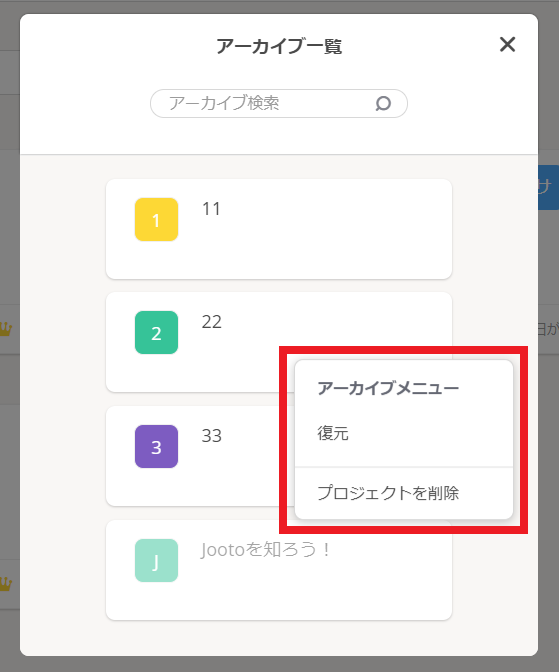Viewport: 559px width, 672px height.
Task: Open the archived project named 11
Action: point(211,209)
